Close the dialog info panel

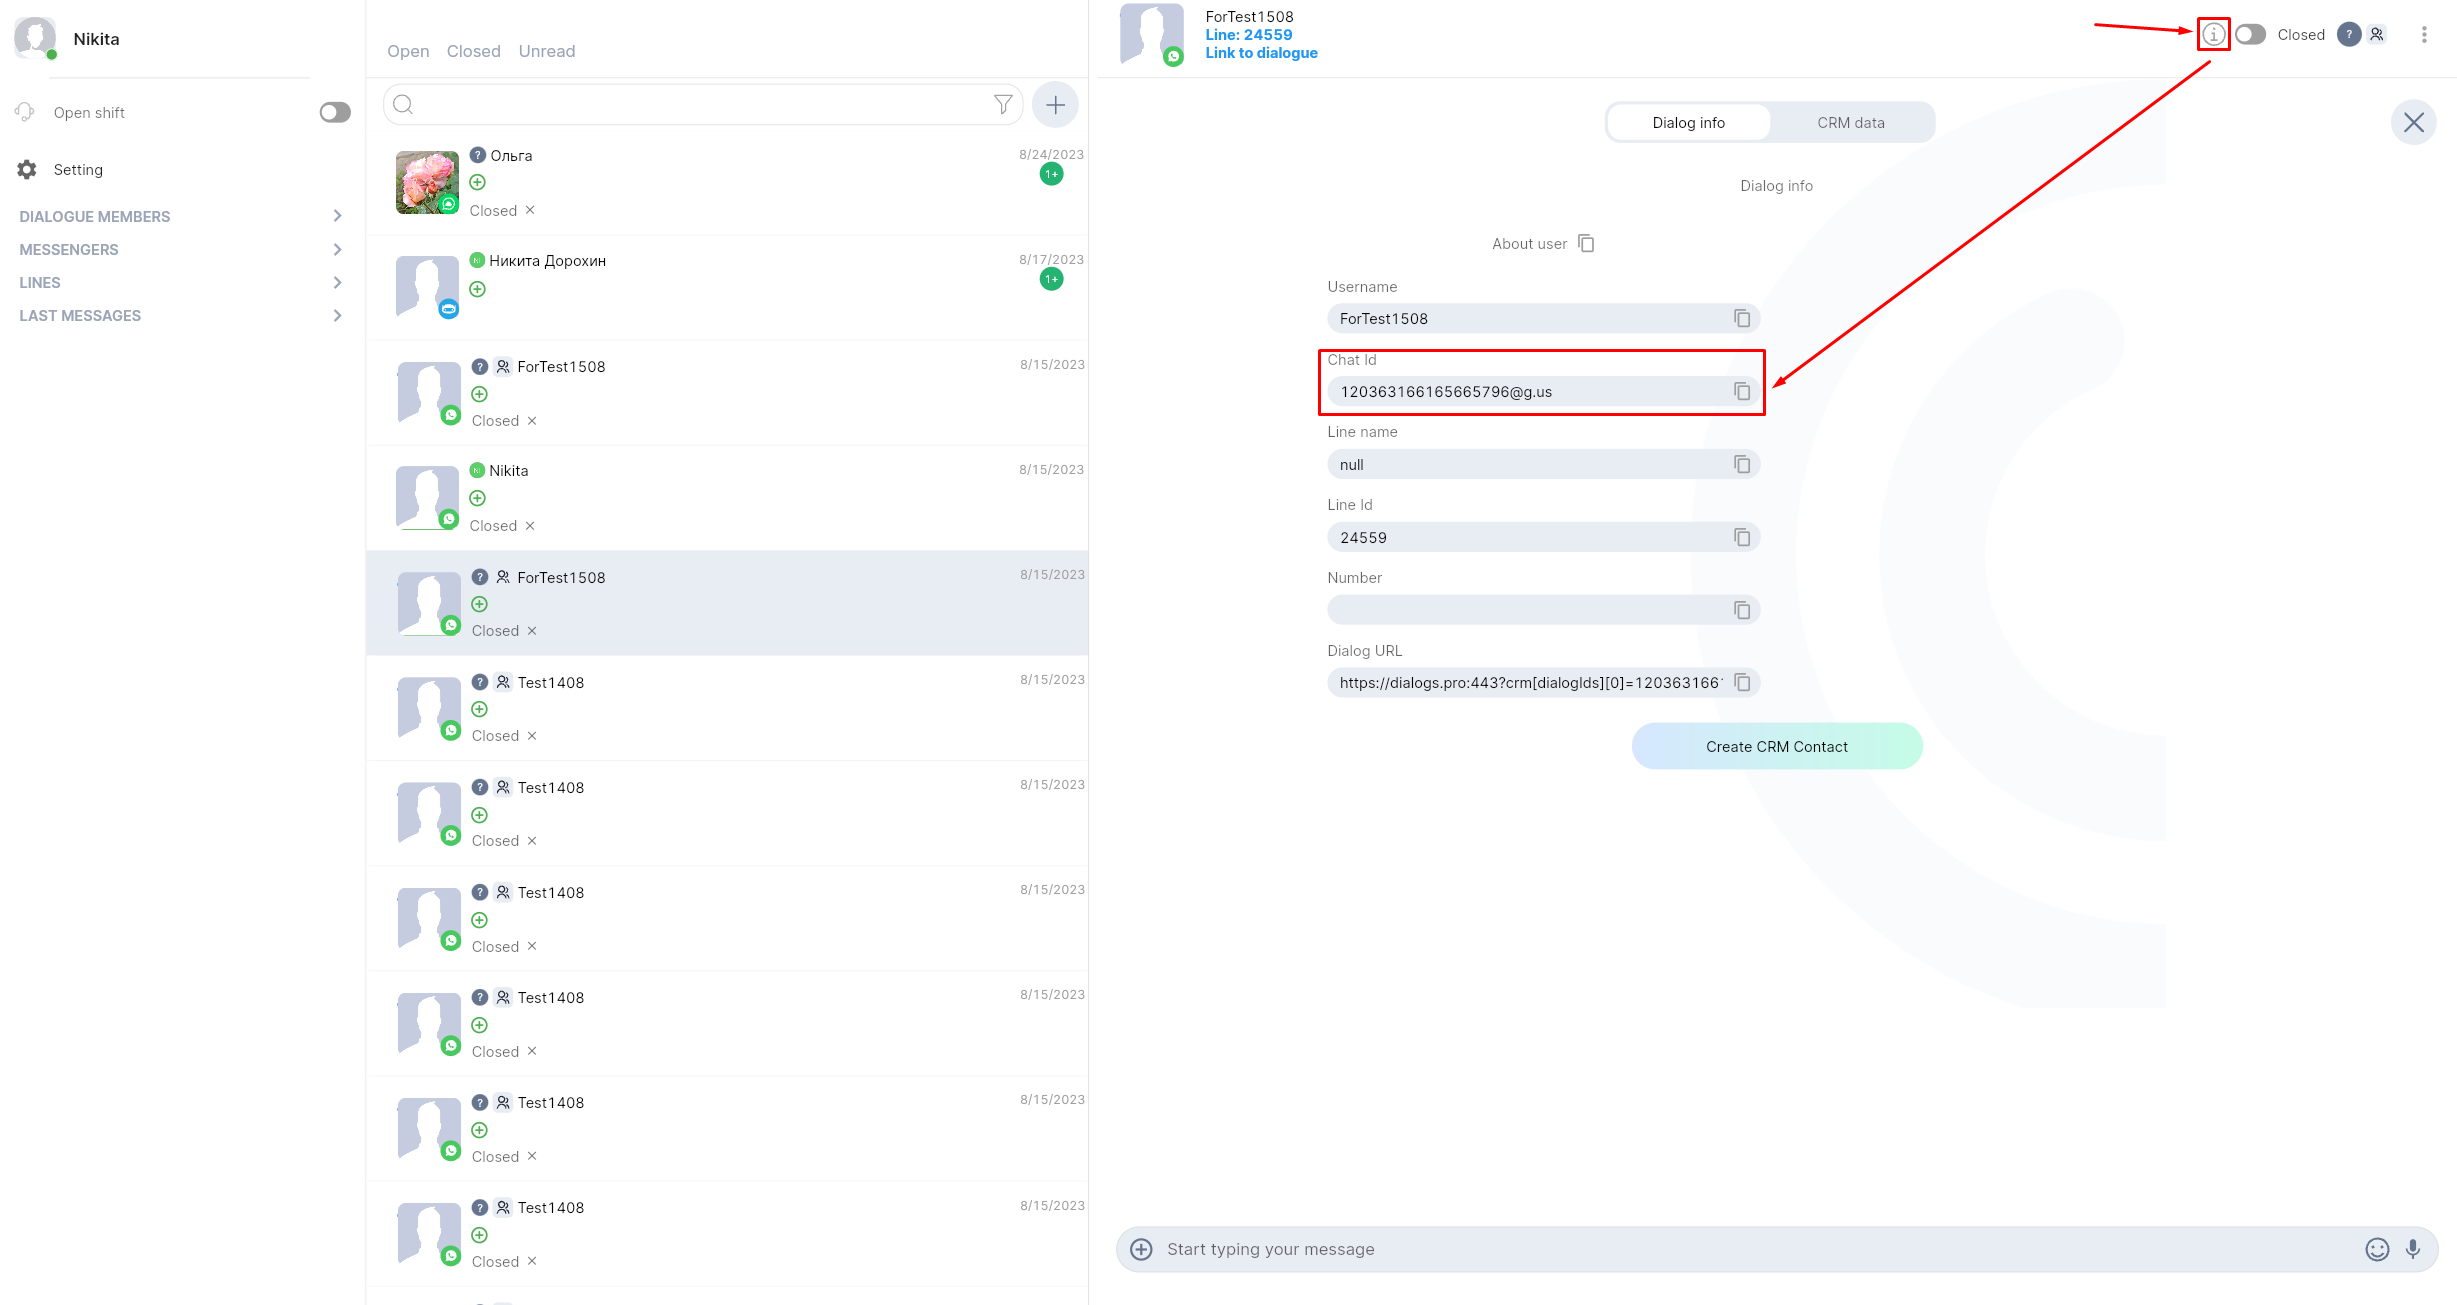[2413, 123]
